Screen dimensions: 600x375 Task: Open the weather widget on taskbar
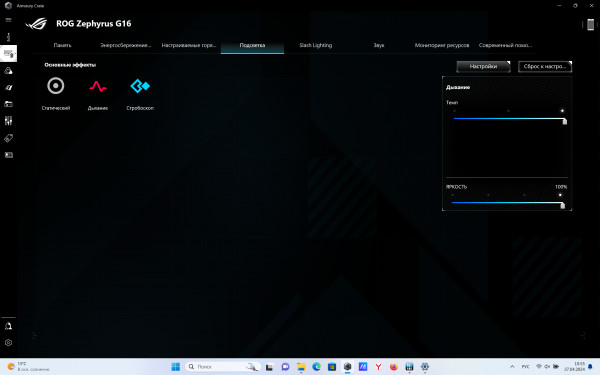click(x=29, y=367)
